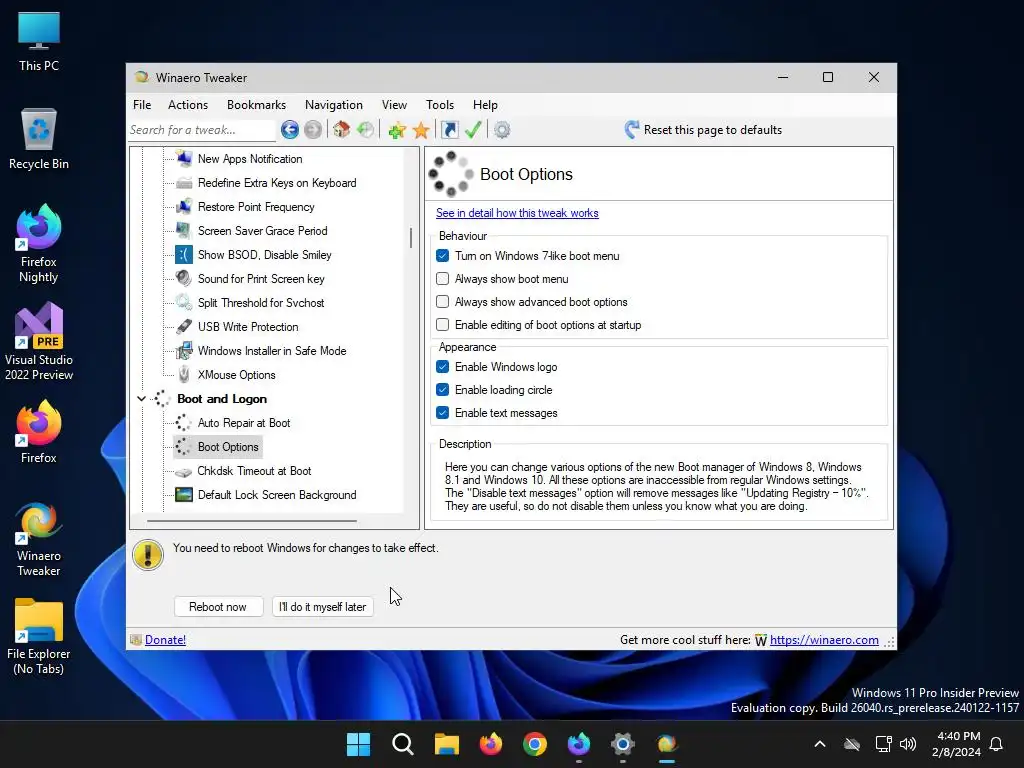
Task: Click the USB Write Protection icon
Action: pos(184,327)
